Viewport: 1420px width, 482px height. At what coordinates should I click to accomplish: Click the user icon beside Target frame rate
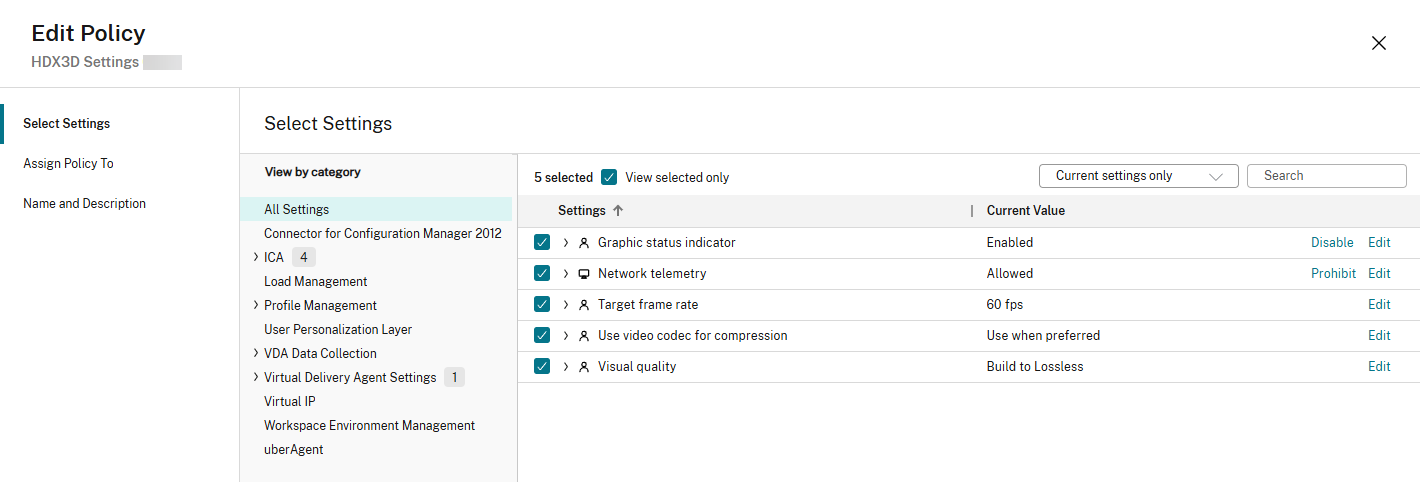584,305
